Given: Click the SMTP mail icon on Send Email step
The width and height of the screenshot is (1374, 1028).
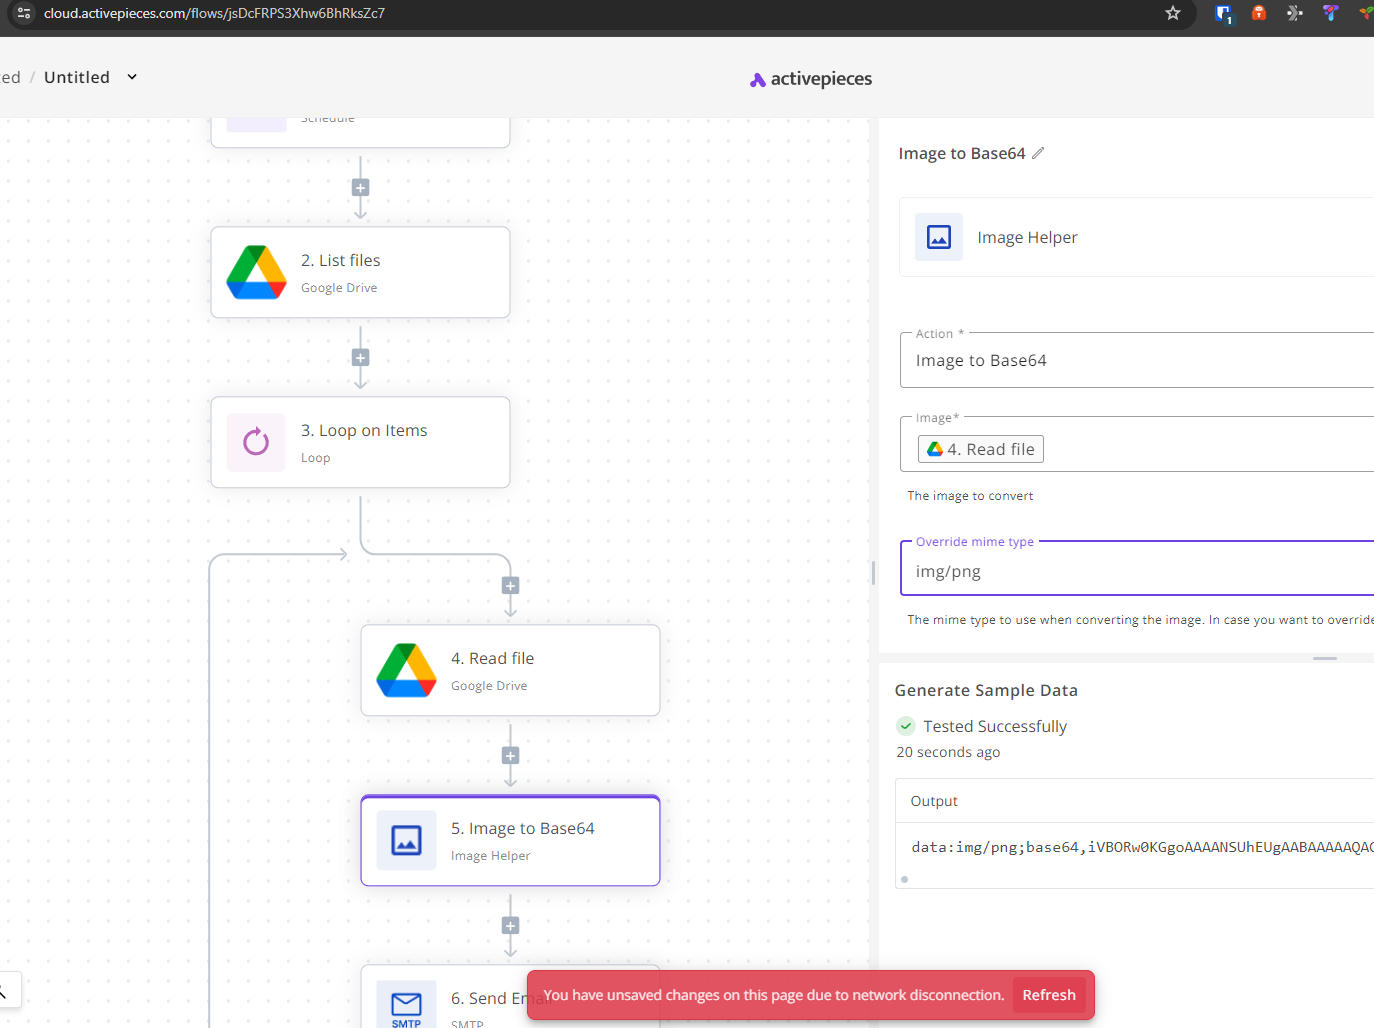Looking at the screenshot, I should pos(406,1004).
